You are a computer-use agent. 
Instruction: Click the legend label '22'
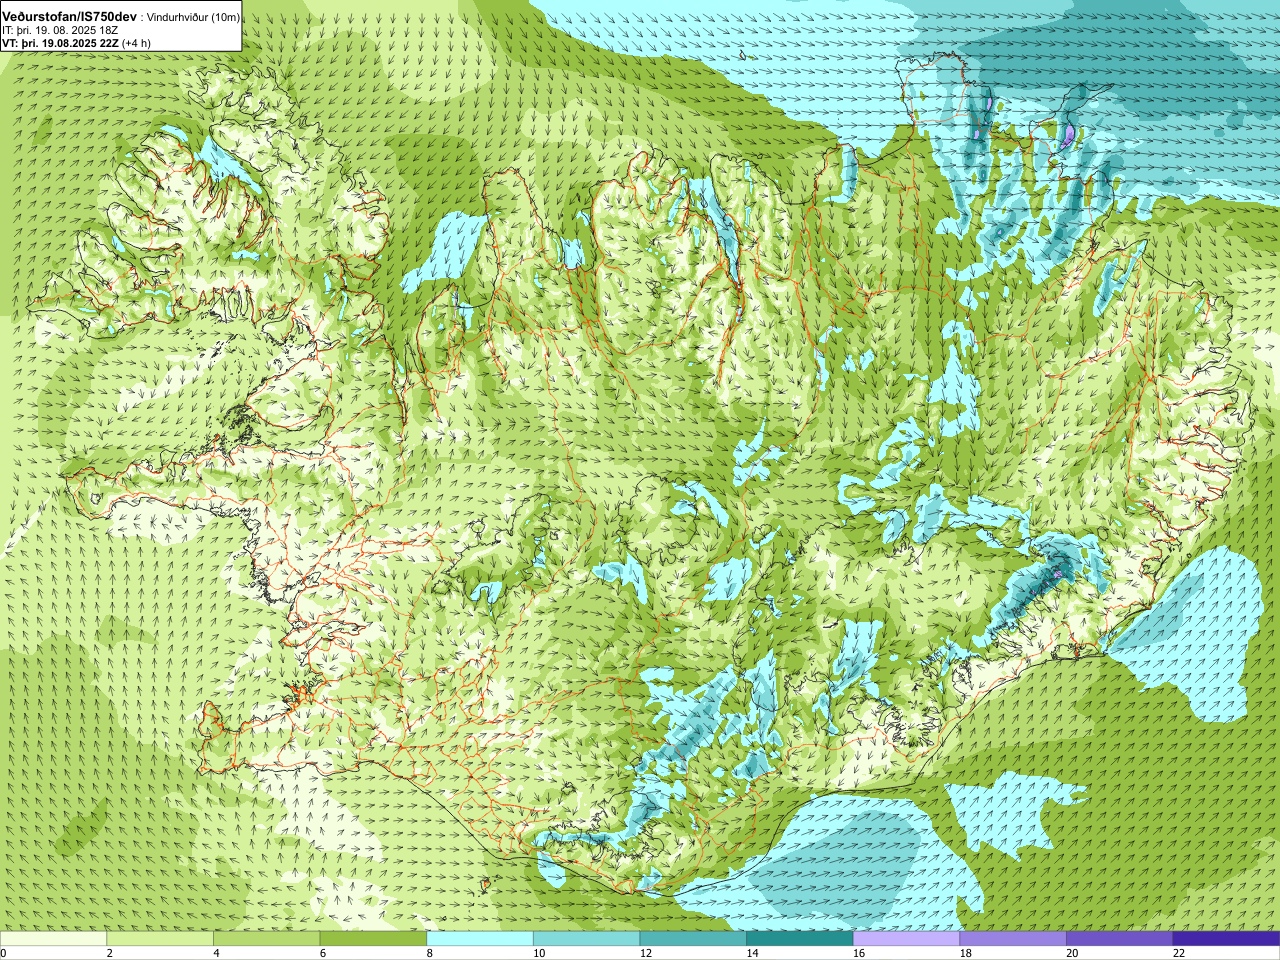(1179, 954)
